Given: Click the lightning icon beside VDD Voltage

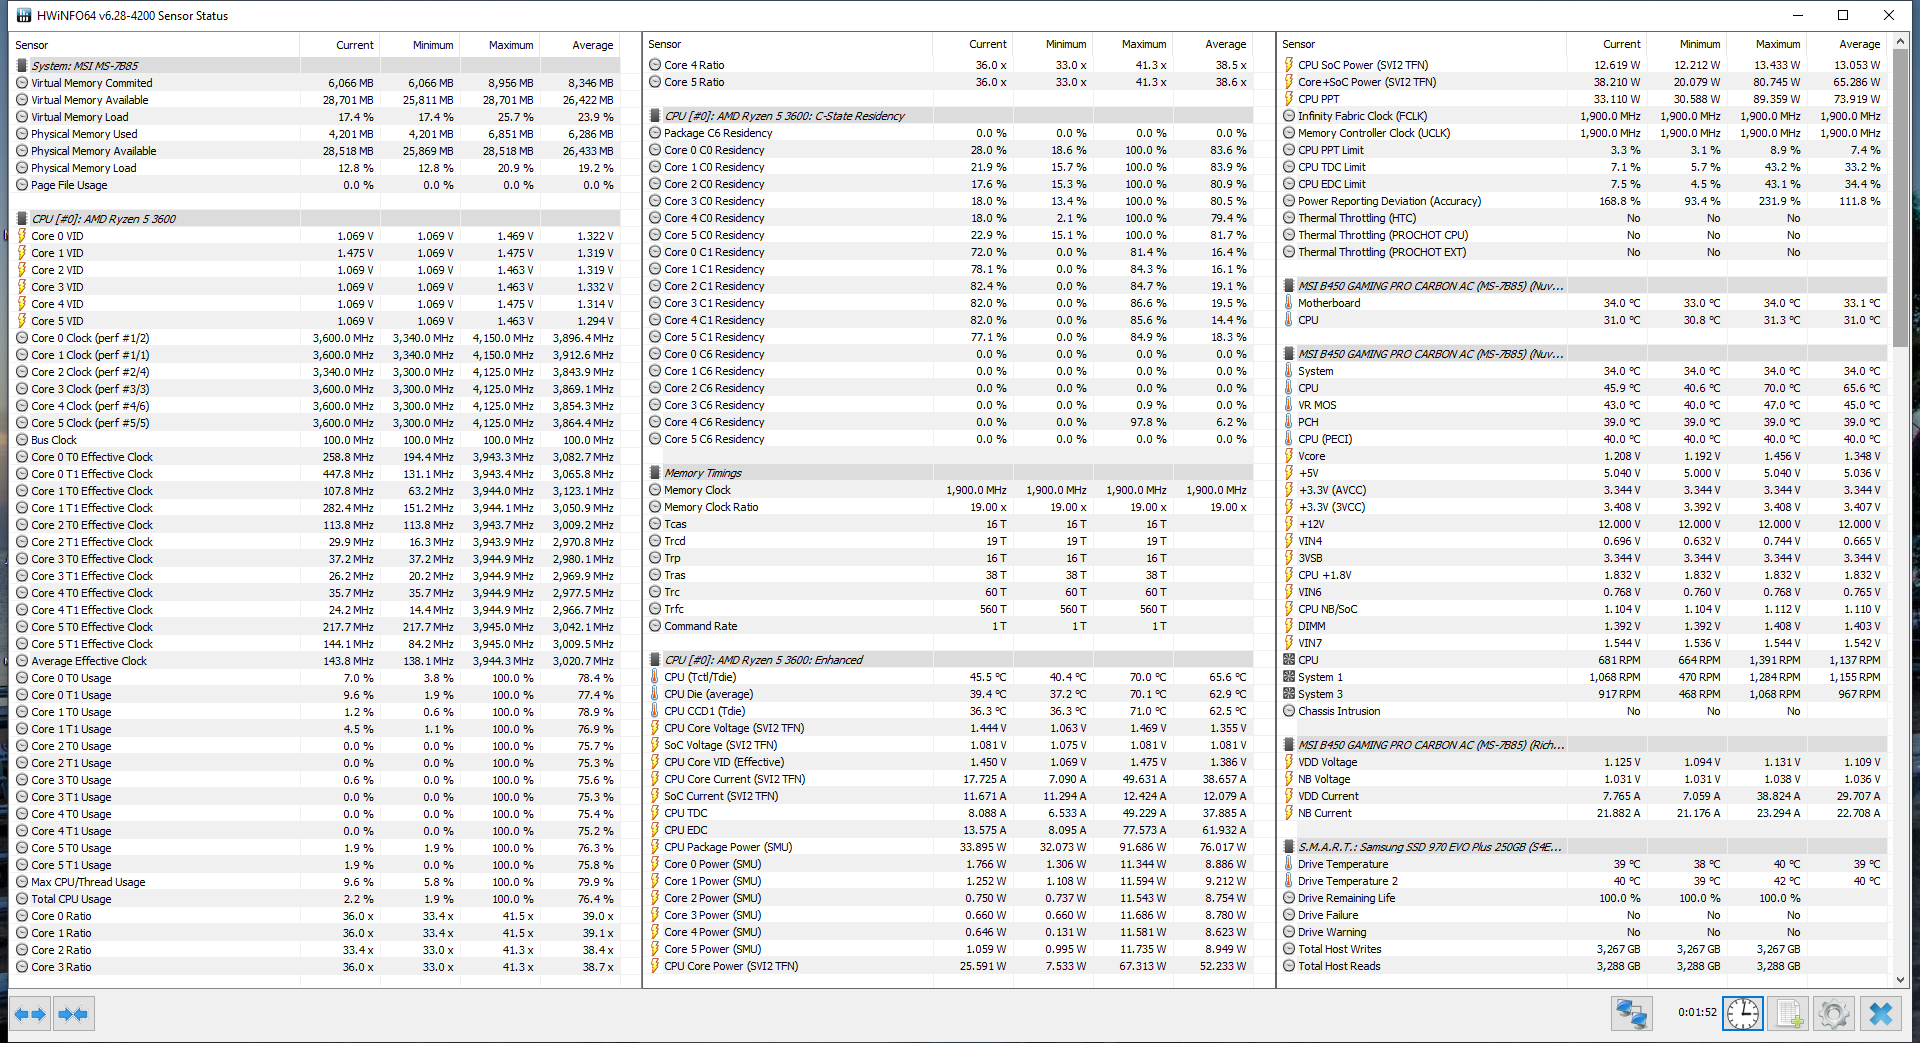Looking at the screenshot, I should [x=1289, y=762].
